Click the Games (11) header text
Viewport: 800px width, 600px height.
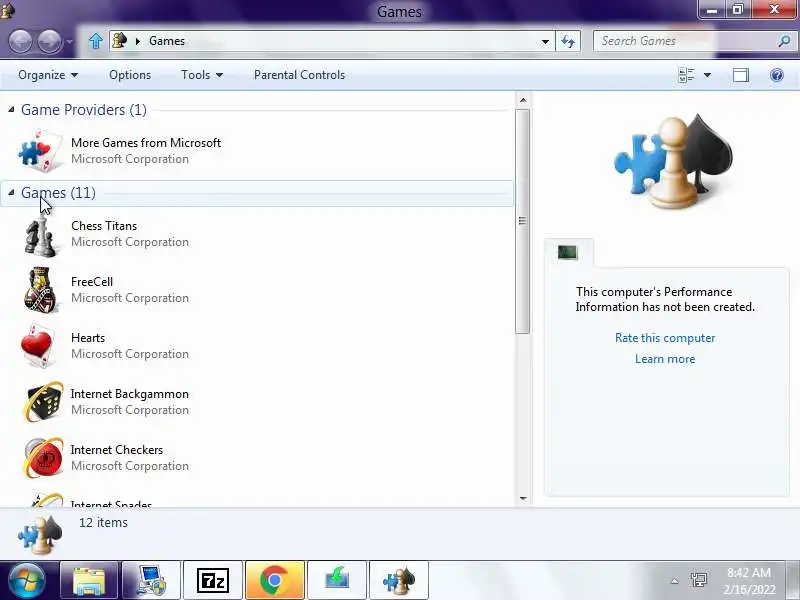[x=58, y=192]
